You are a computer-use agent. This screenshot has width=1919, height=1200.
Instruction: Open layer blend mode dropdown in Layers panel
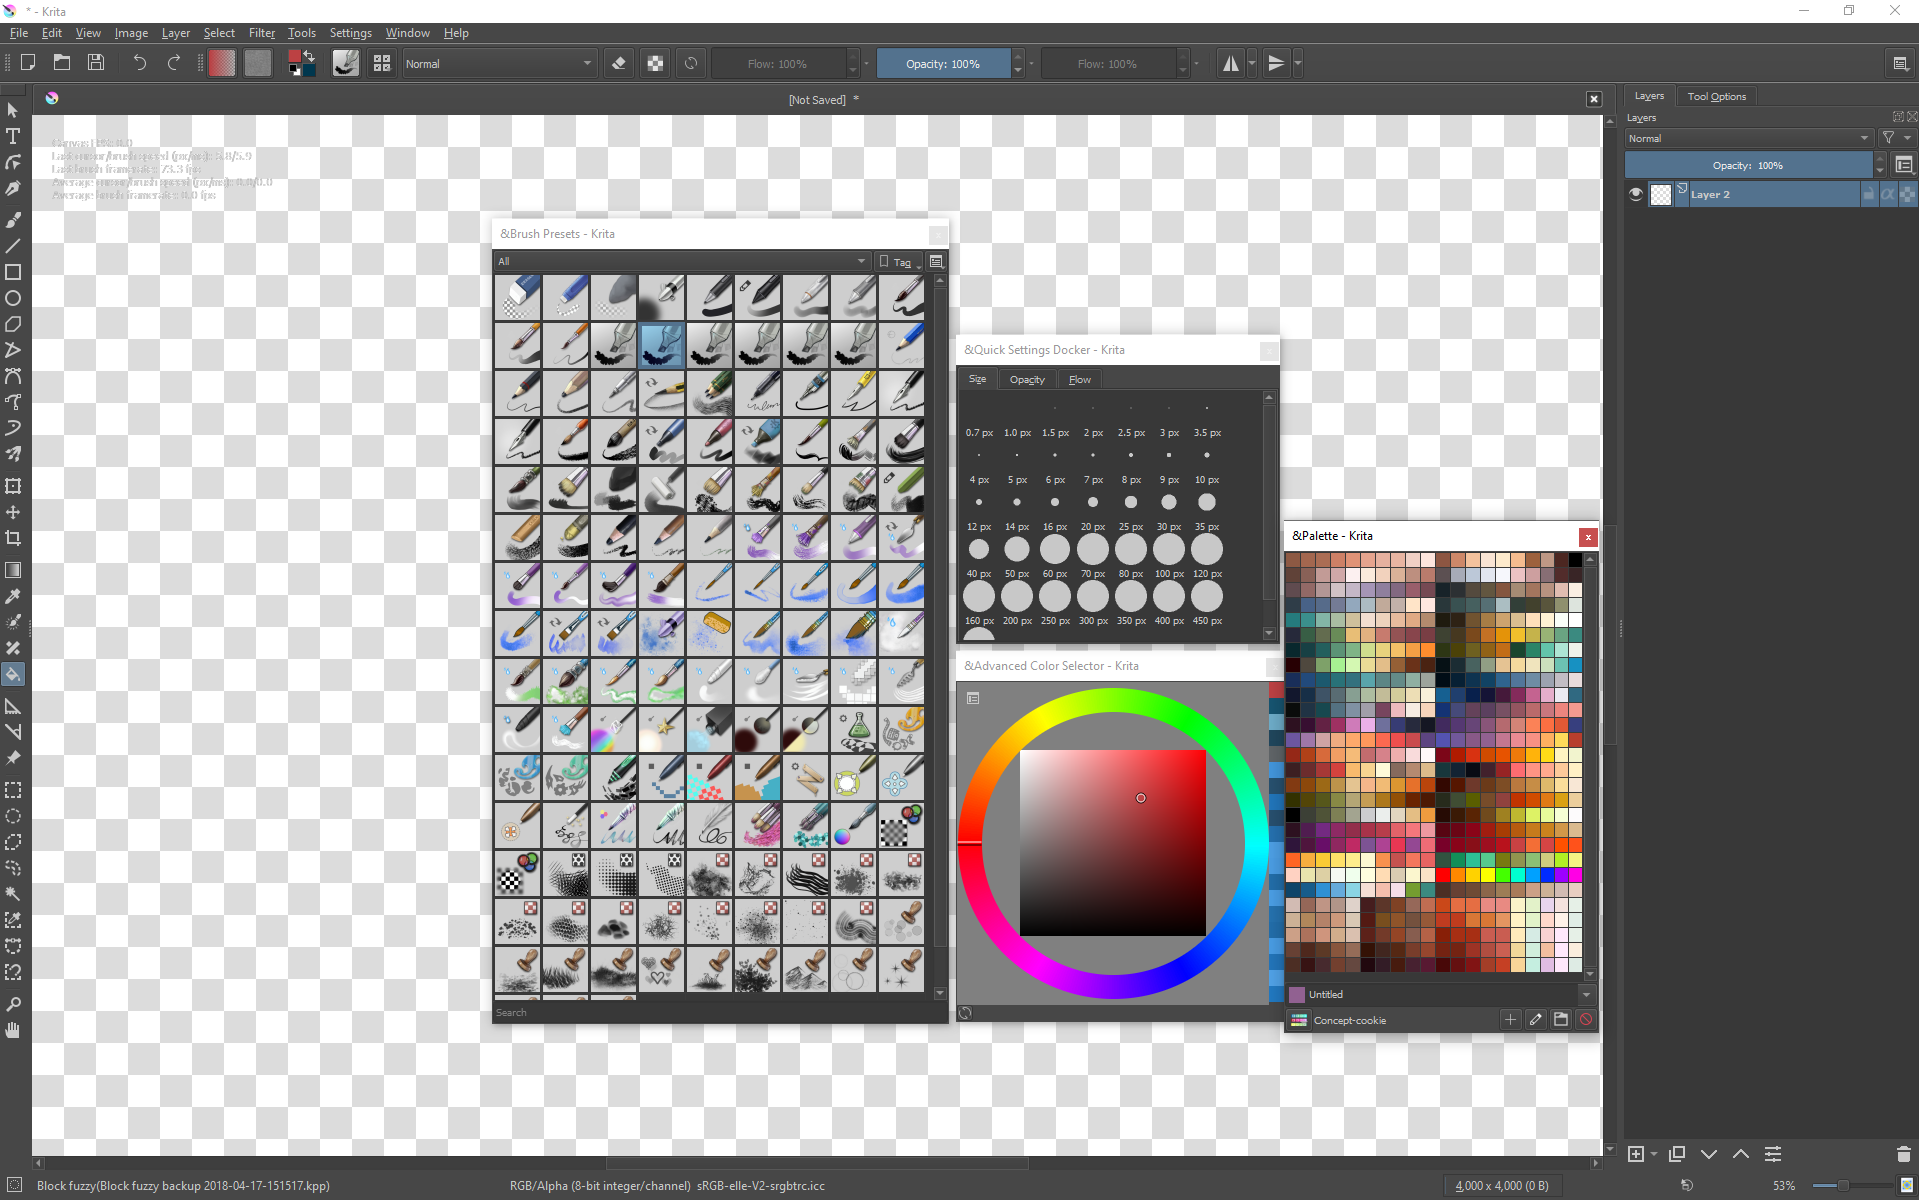(1747, 138)
